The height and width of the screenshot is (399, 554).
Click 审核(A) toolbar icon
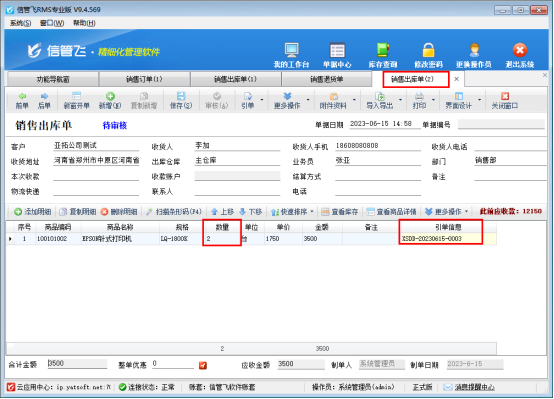(x=217, y=101)
